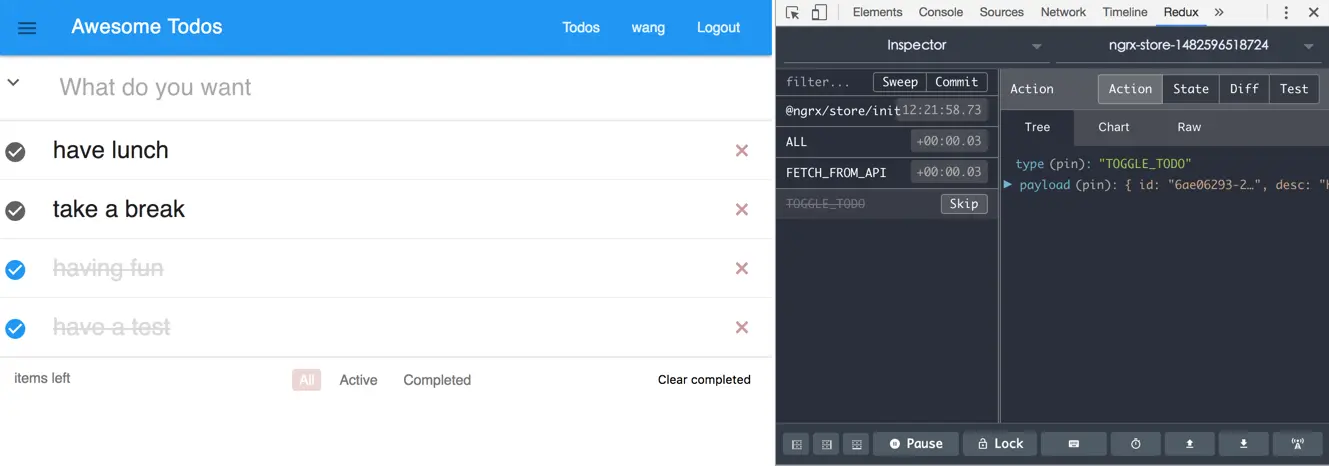Click the Clear completed button
The width and height of the screenshot is (1329, 466).
coord(704,380)
